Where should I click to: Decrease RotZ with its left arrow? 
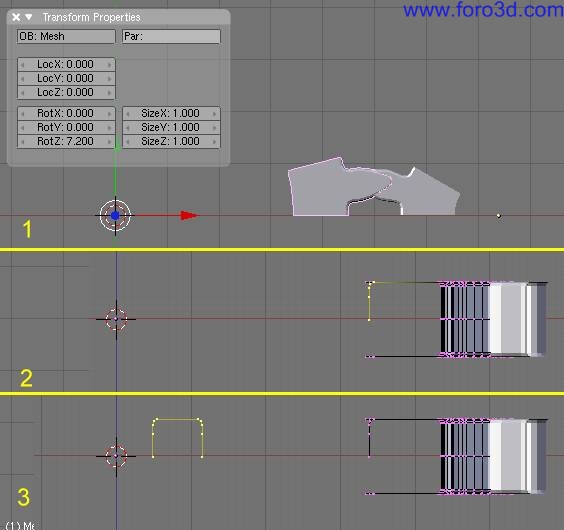tap(23, 141)
